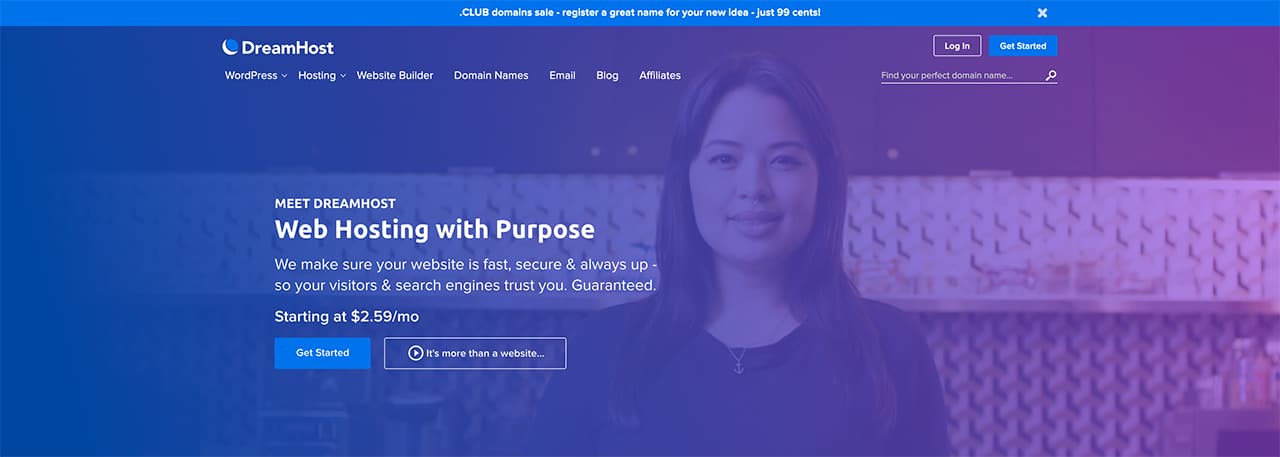1280x457 pixels.
Task: Expand the Hosting menu chevron
Action: pyautogui.click(x=343, y=76)
